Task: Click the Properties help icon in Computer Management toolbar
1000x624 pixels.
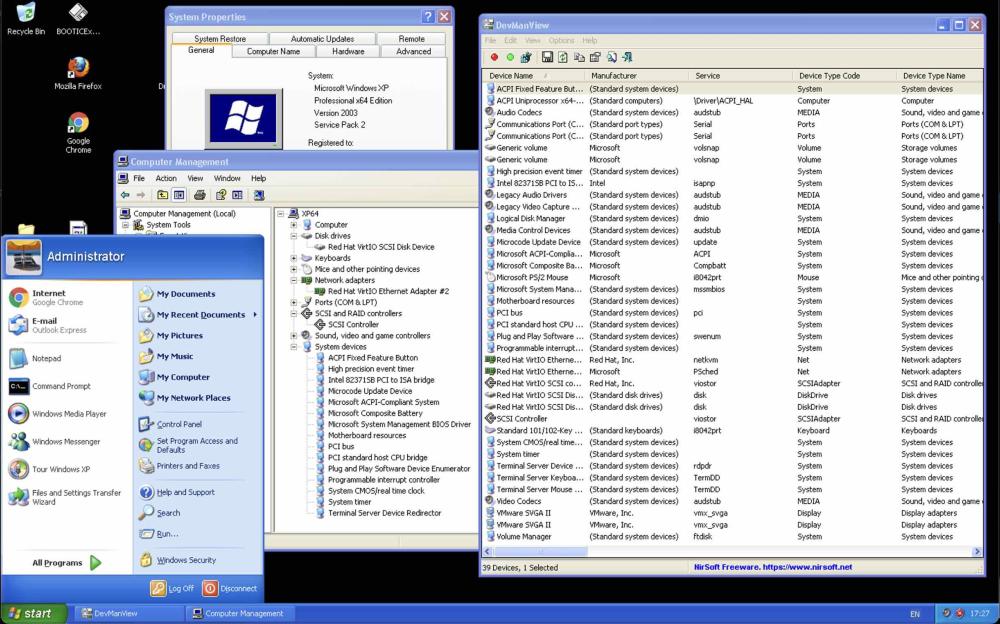Action: 221,195
